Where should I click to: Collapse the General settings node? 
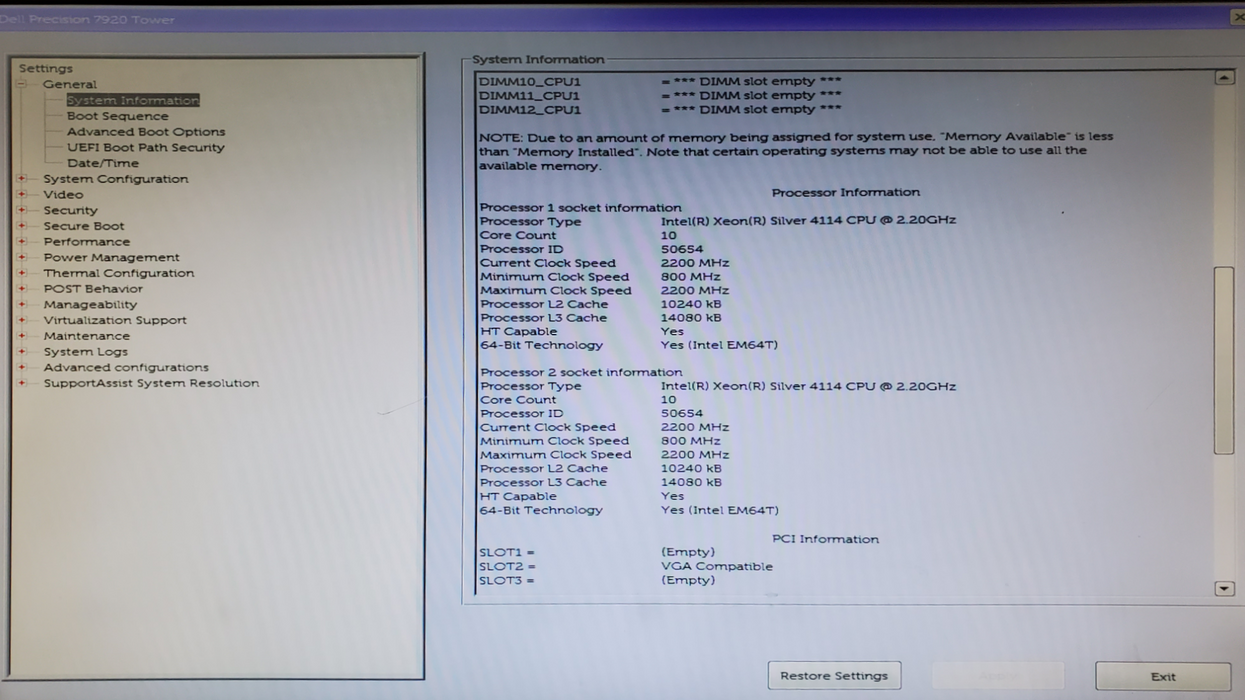pyautogui.click(x=22, y=84)
